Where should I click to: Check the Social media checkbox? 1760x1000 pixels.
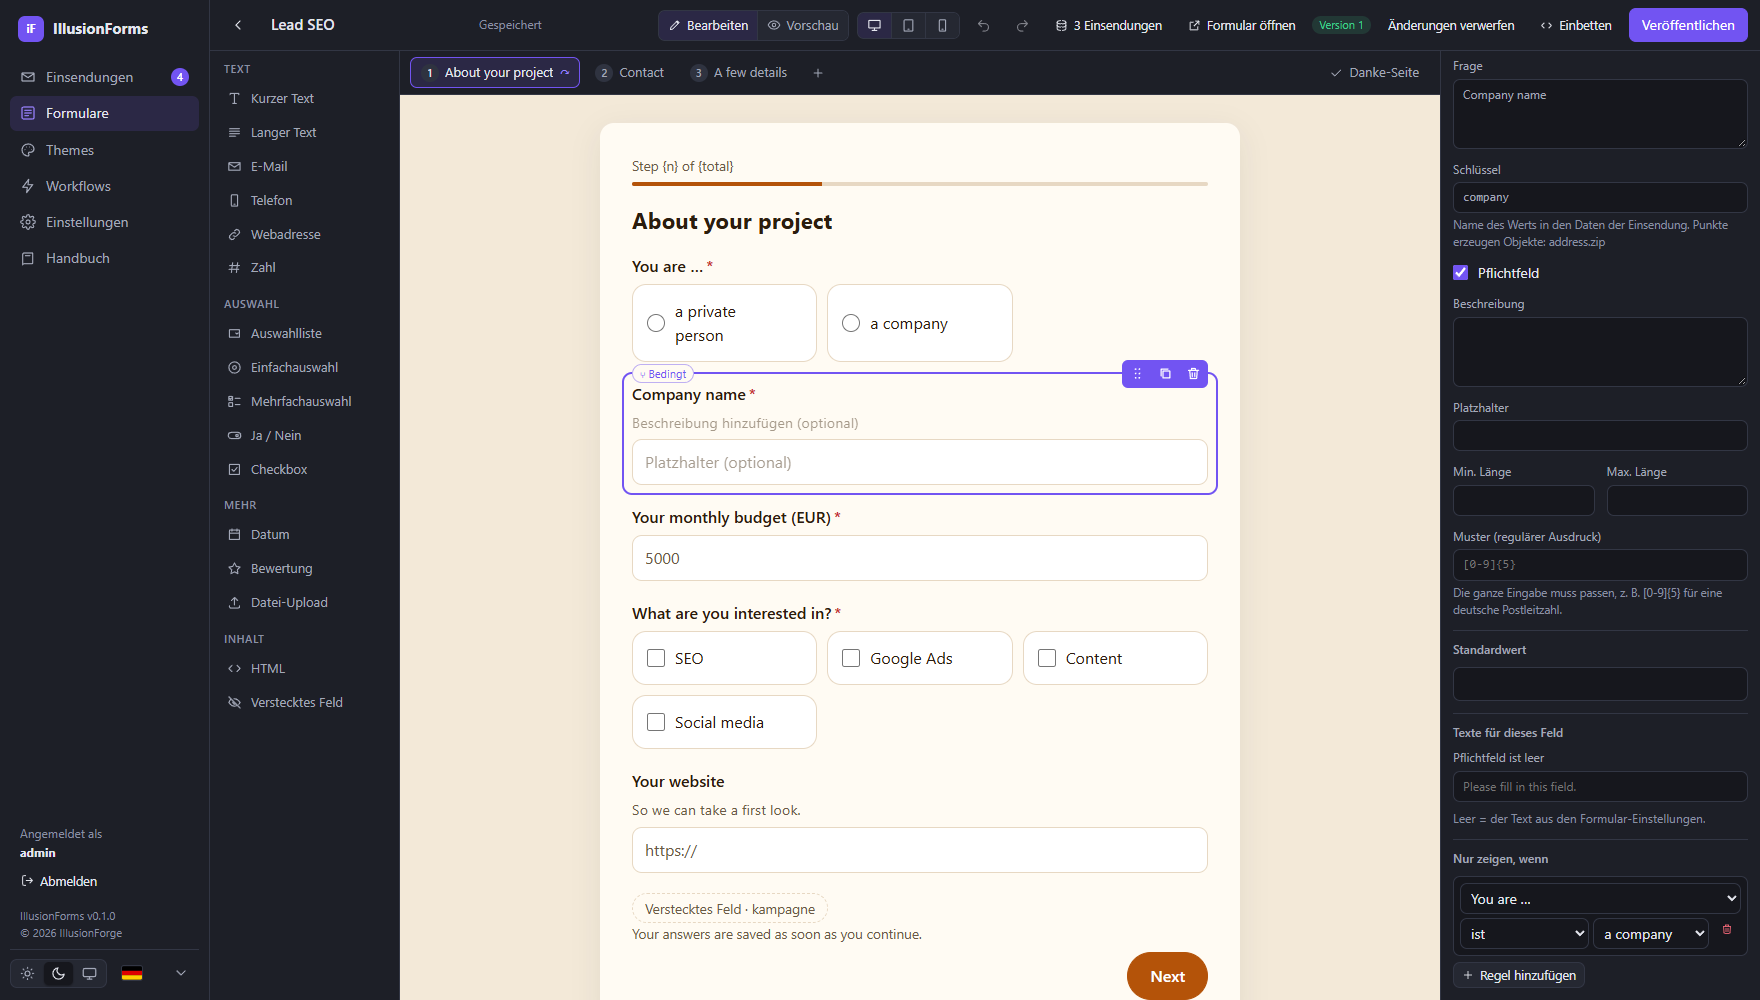(x=724, y=722)
